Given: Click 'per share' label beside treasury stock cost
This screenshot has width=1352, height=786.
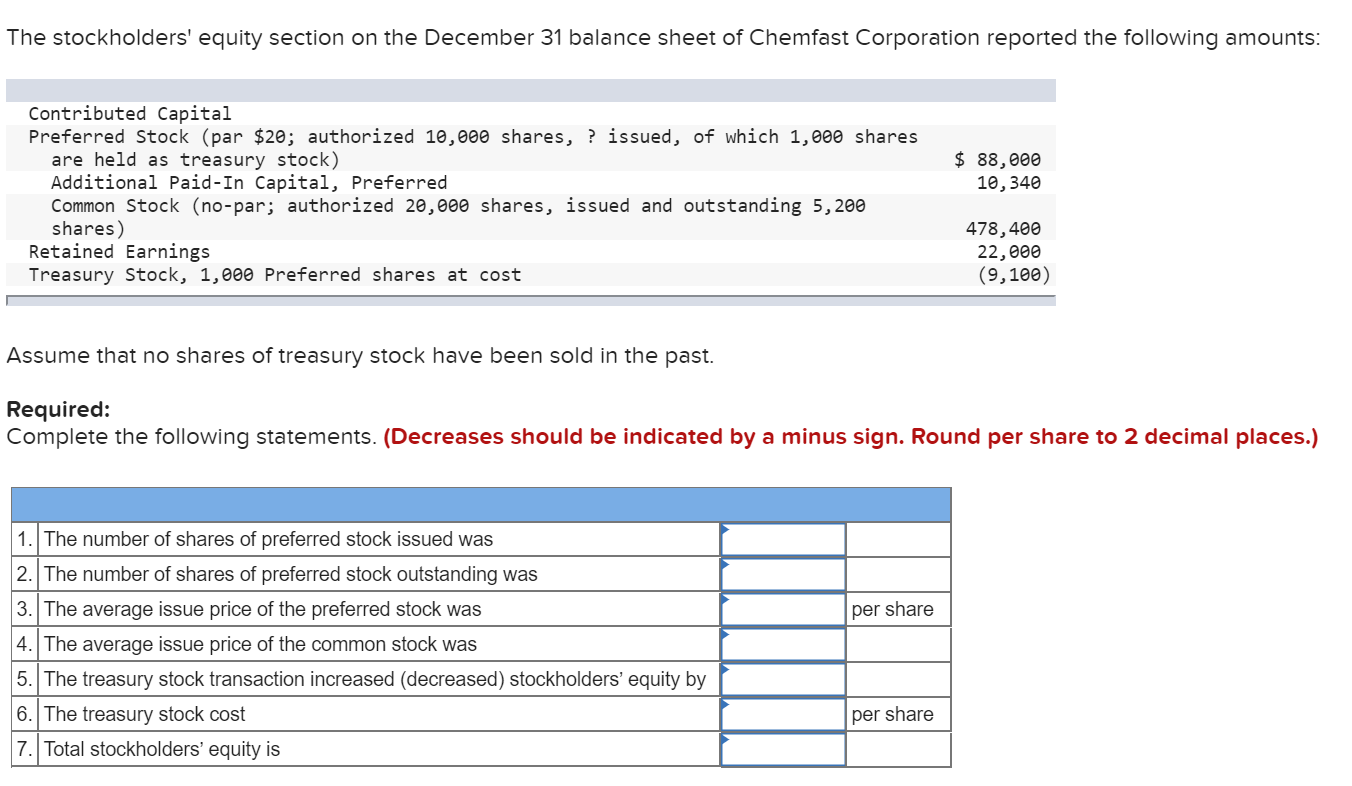Looking at the screenshot, I should pyautogui.click(x=892, y=714).
